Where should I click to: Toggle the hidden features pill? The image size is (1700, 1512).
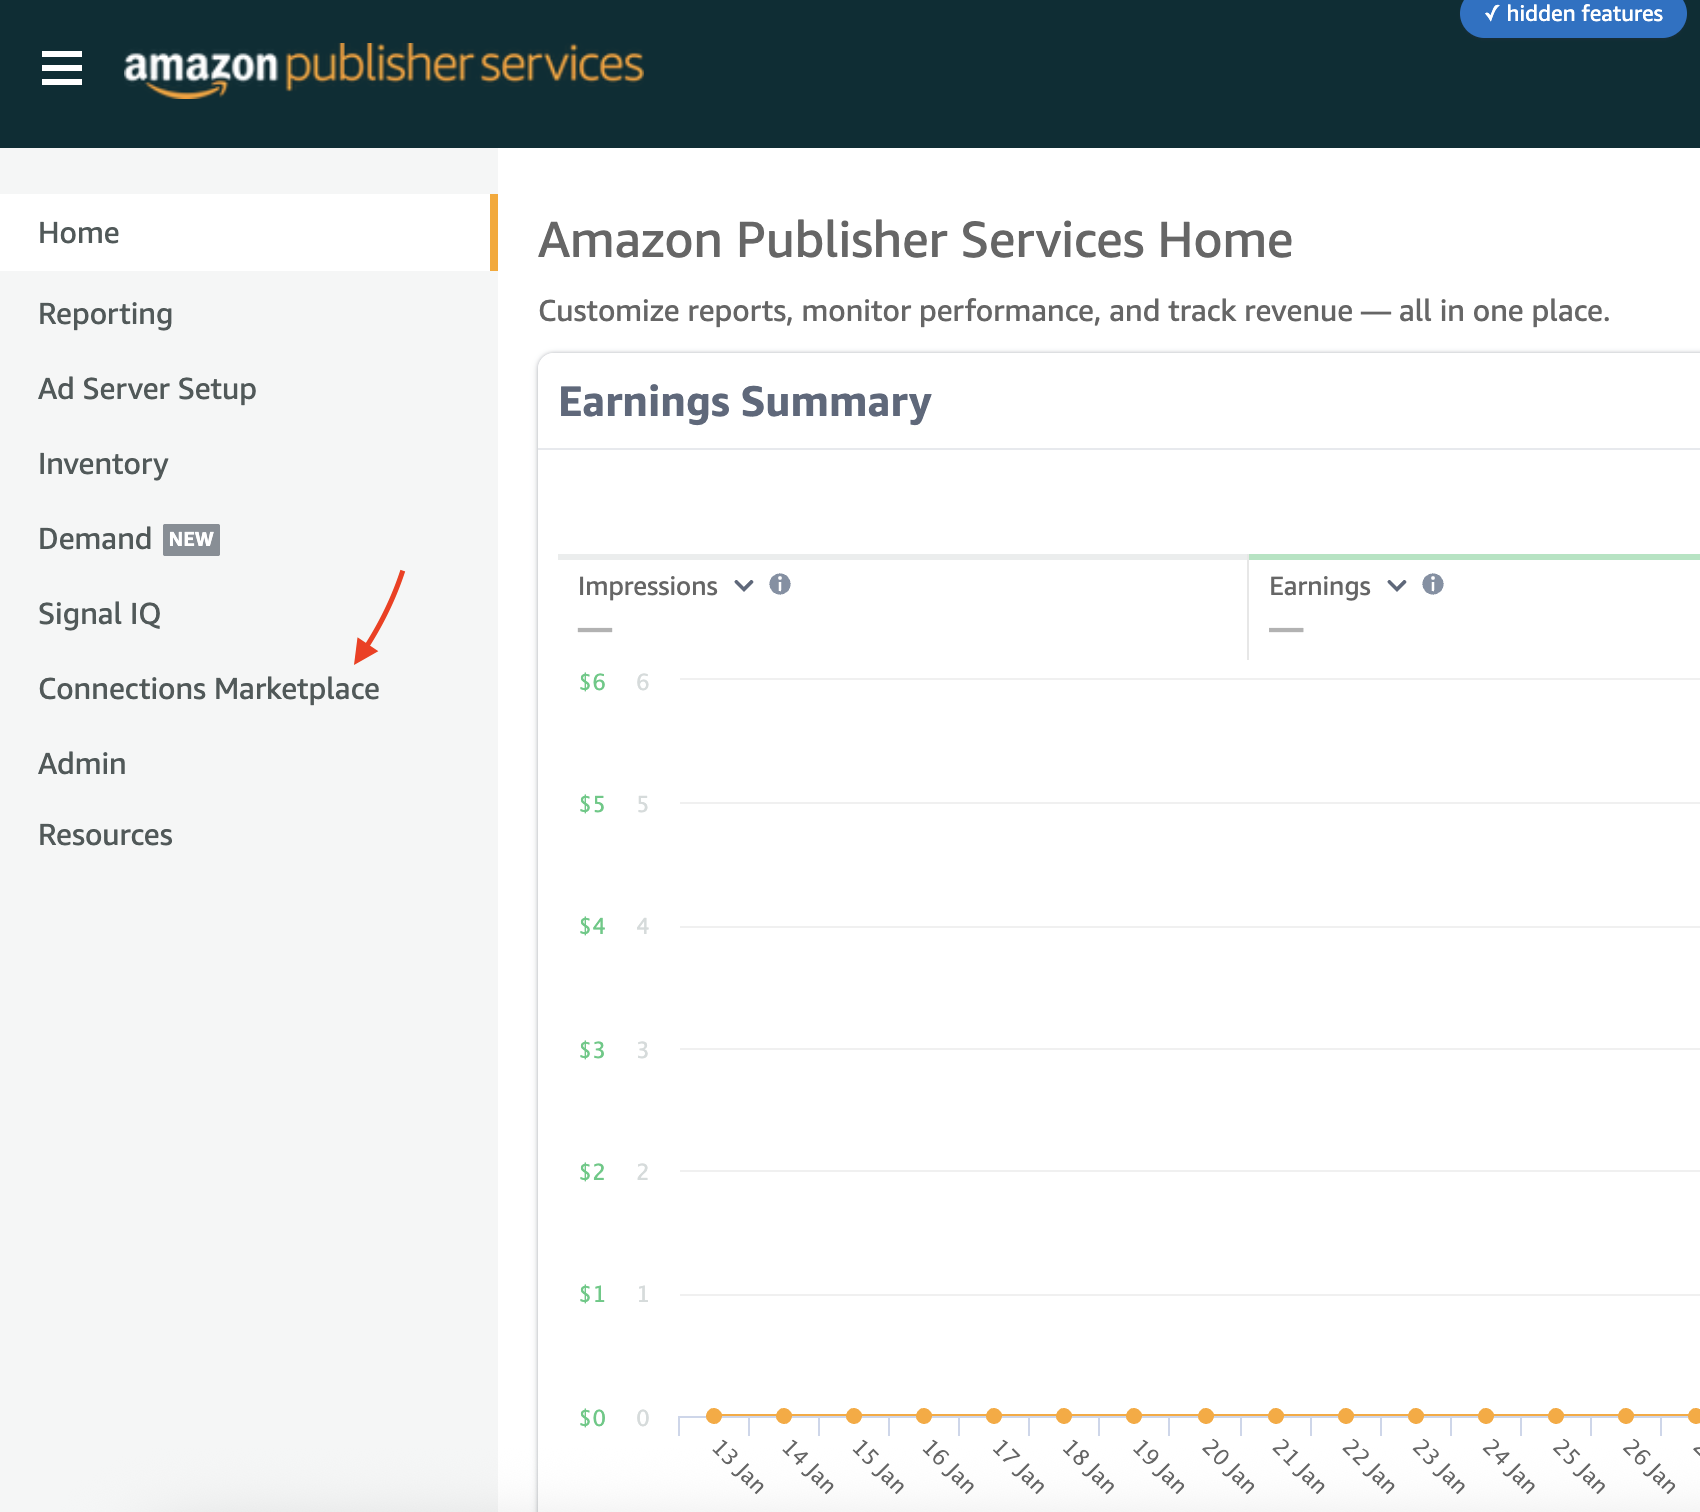[1573, 15]
